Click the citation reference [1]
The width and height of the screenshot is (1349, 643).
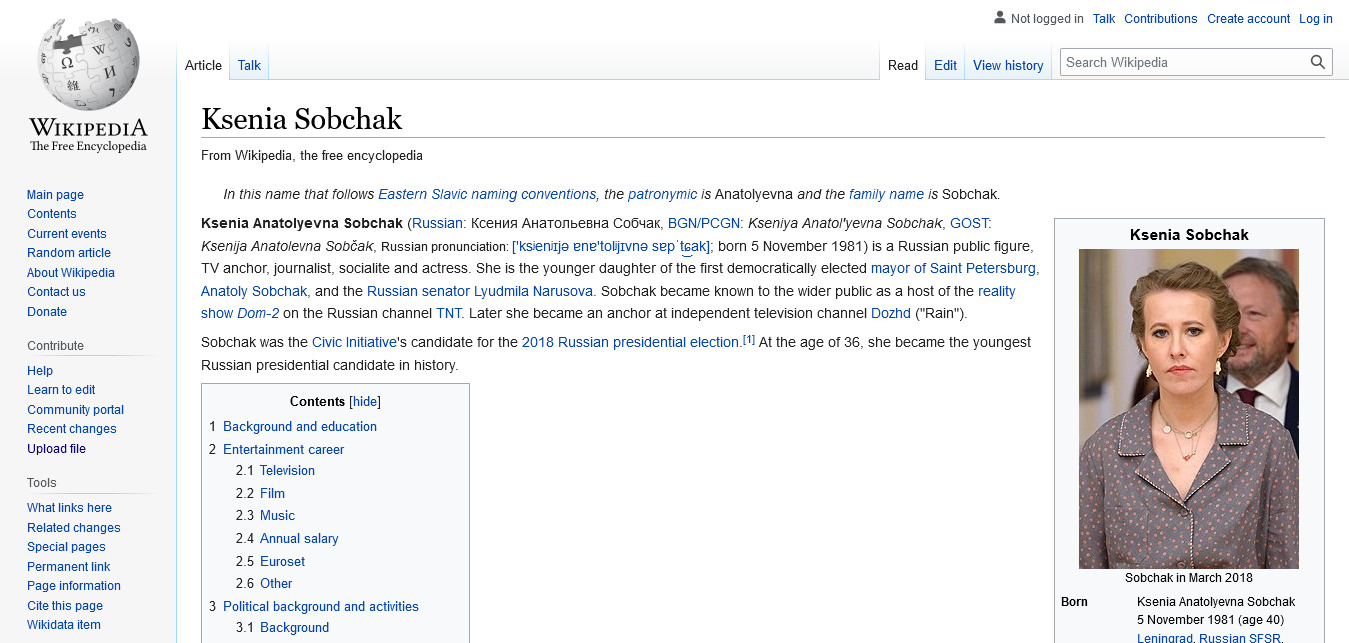click(x=748, y=340)
